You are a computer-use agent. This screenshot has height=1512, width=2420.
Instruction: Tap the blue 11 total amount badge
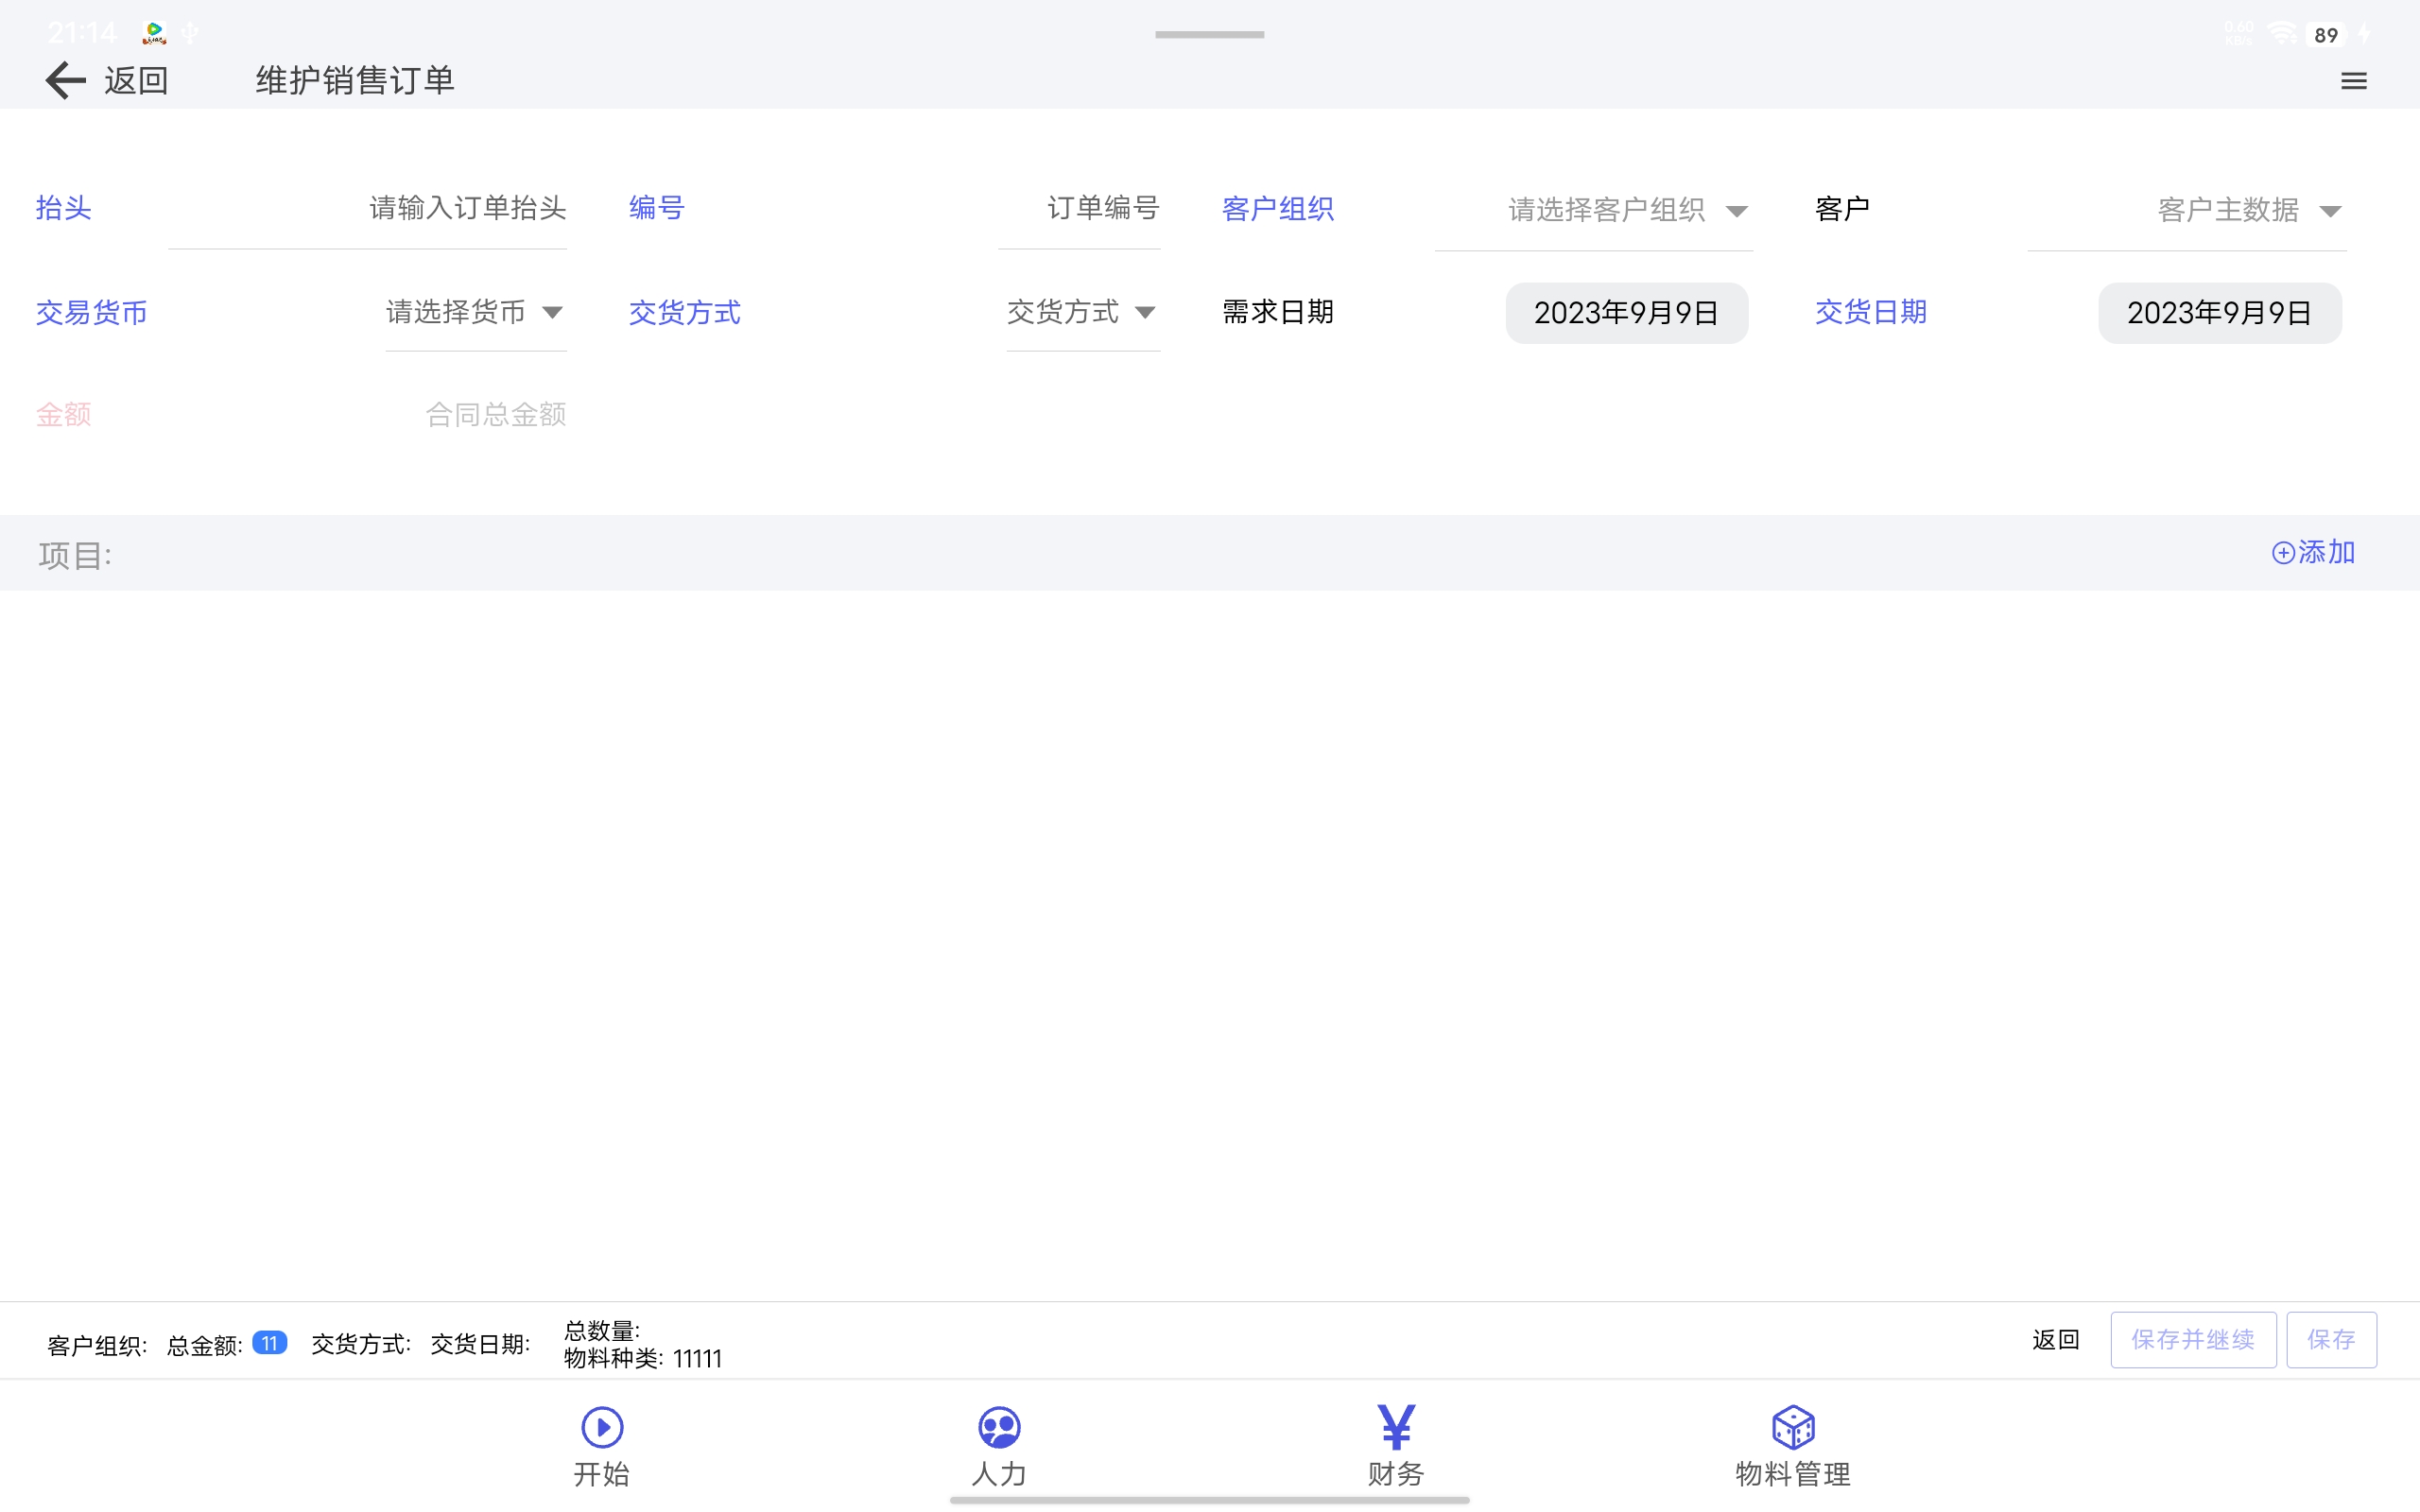tap(269, 1343)
